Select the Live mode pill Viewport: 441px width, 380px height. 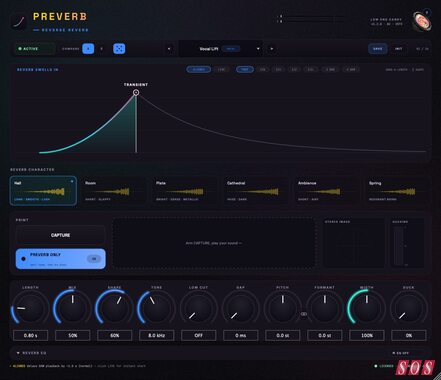(221, 69)
